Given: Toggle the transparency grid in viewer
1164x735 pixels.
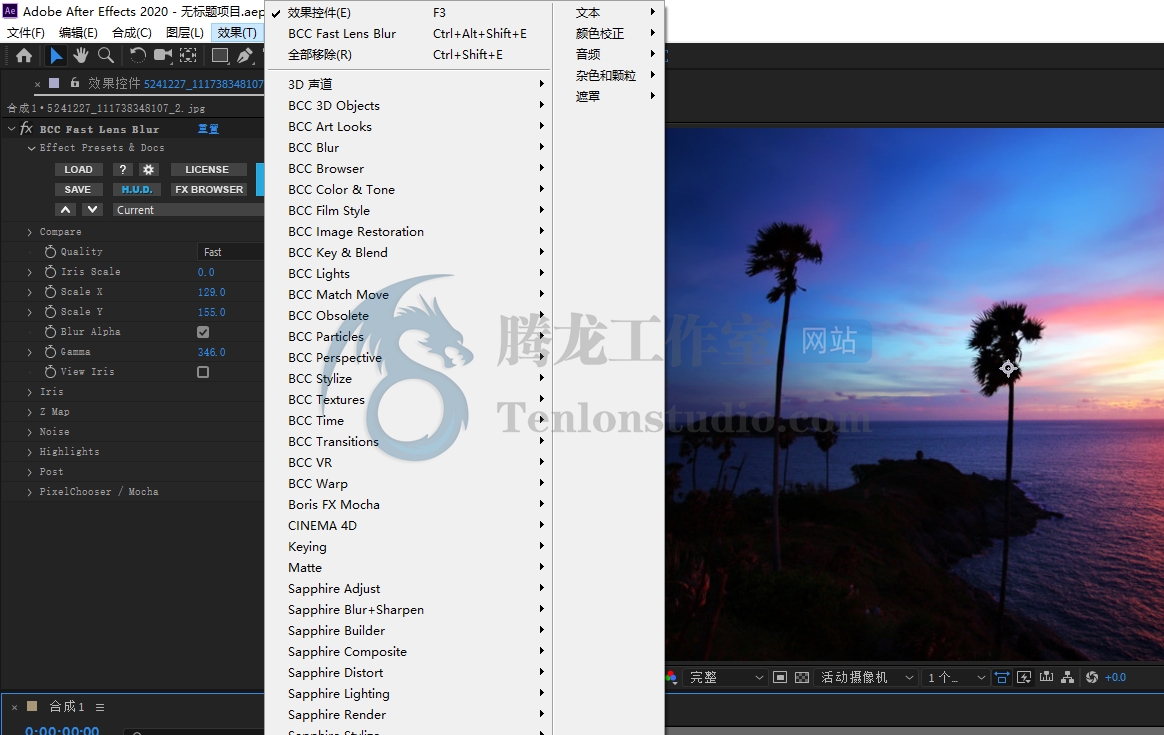Looking at the screenshot, I should pos(802,677).
